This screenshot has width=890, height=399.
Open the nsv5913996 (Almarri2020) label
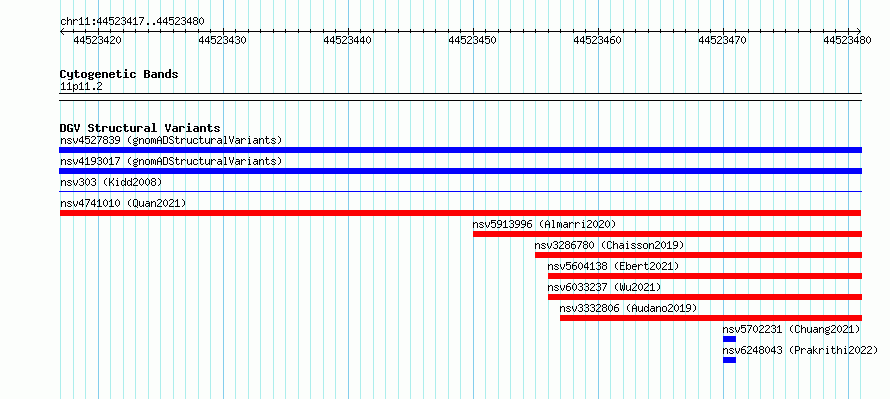[x=544, y=224]
